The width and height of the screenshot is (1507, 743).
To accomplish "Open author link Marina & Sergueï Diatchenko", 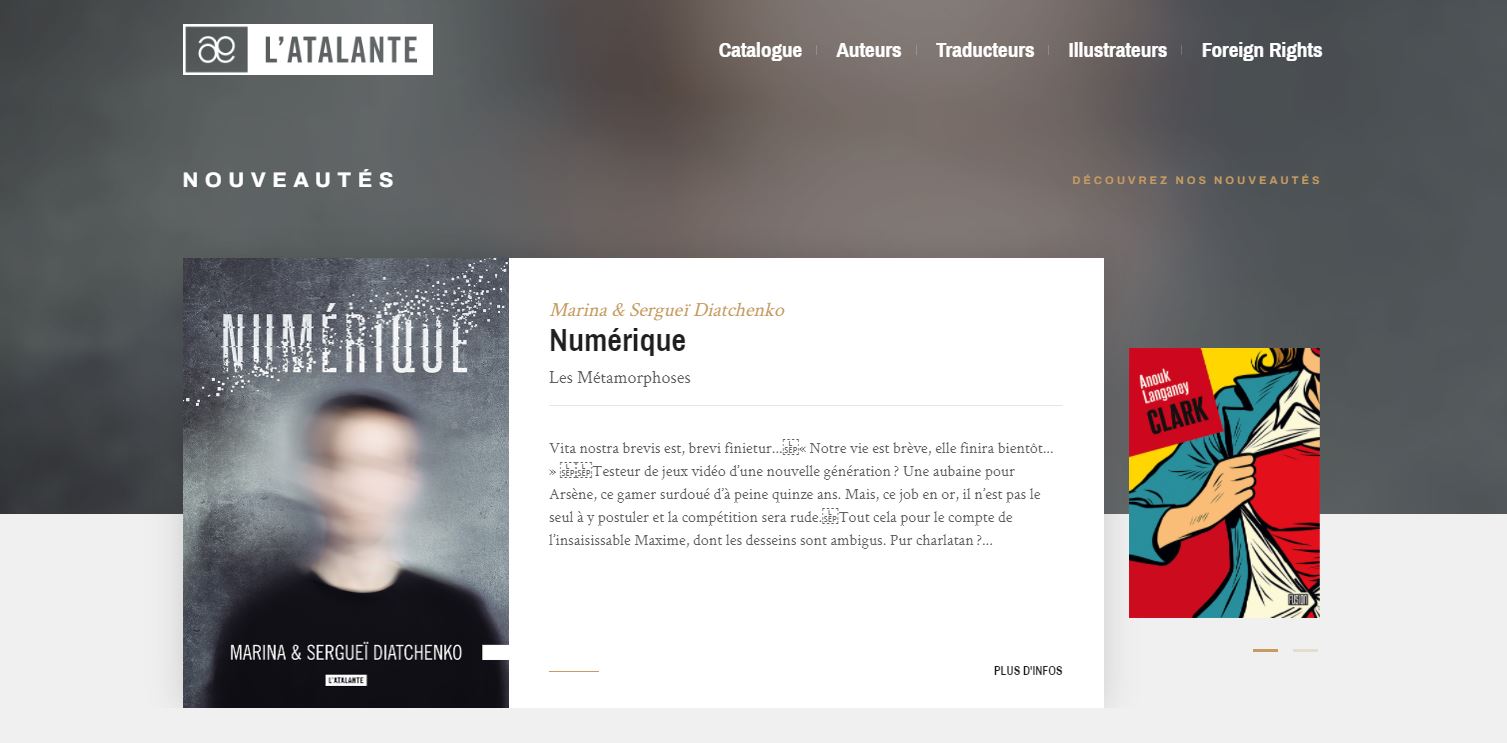I will point(666,310).
